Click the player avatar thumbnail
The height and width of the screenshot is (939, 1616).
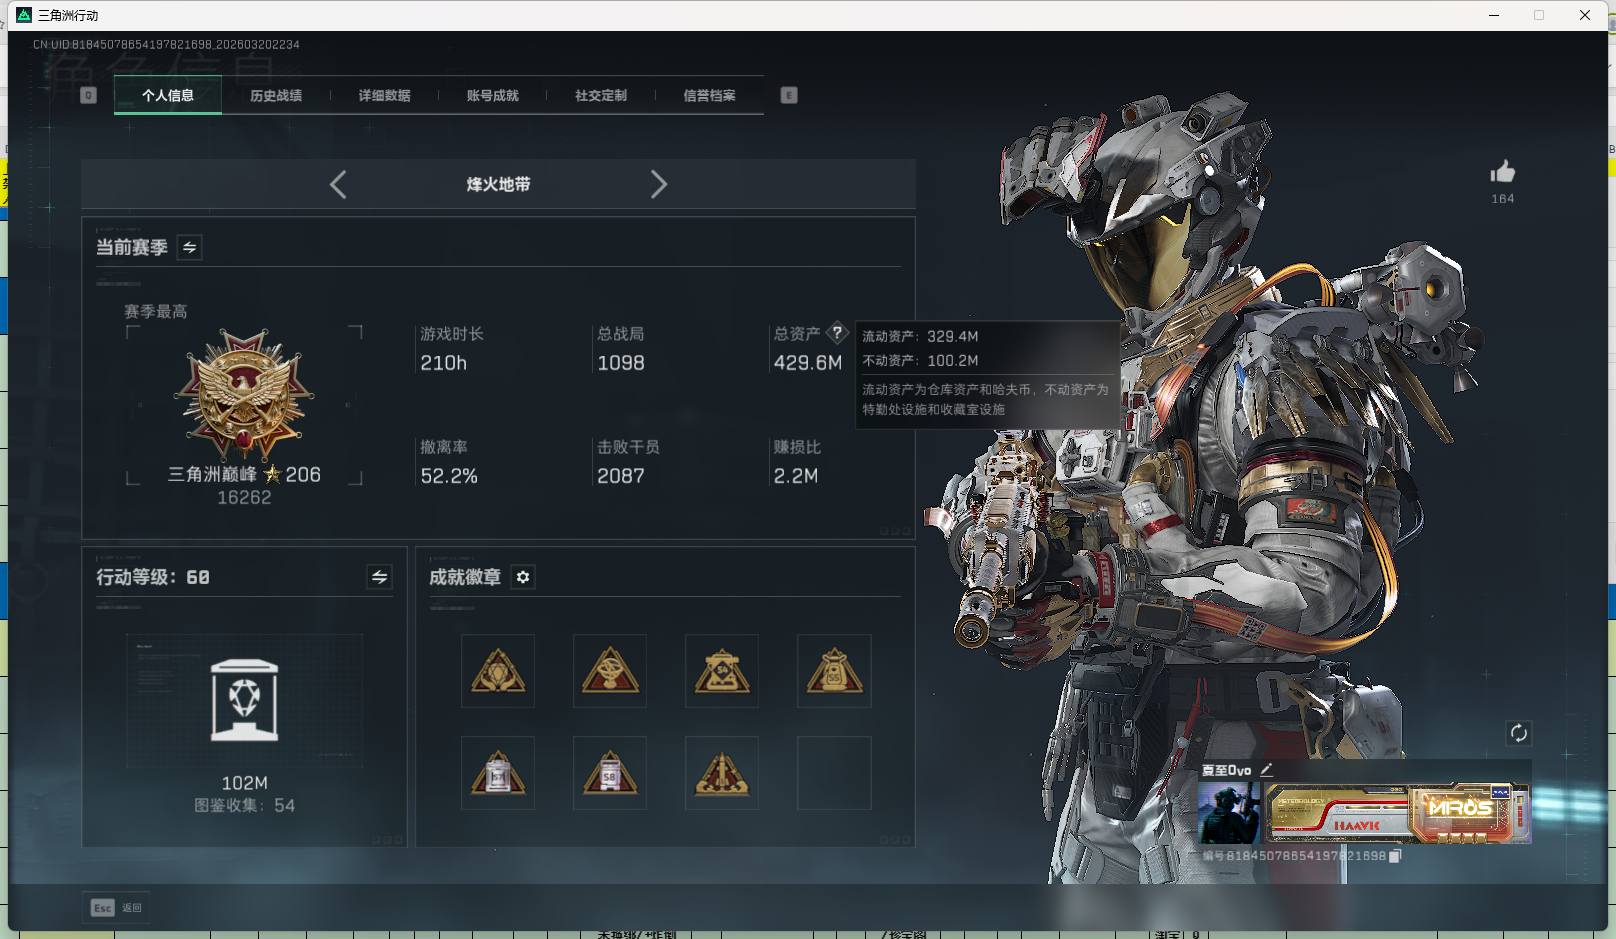[x=1230, y=813]
